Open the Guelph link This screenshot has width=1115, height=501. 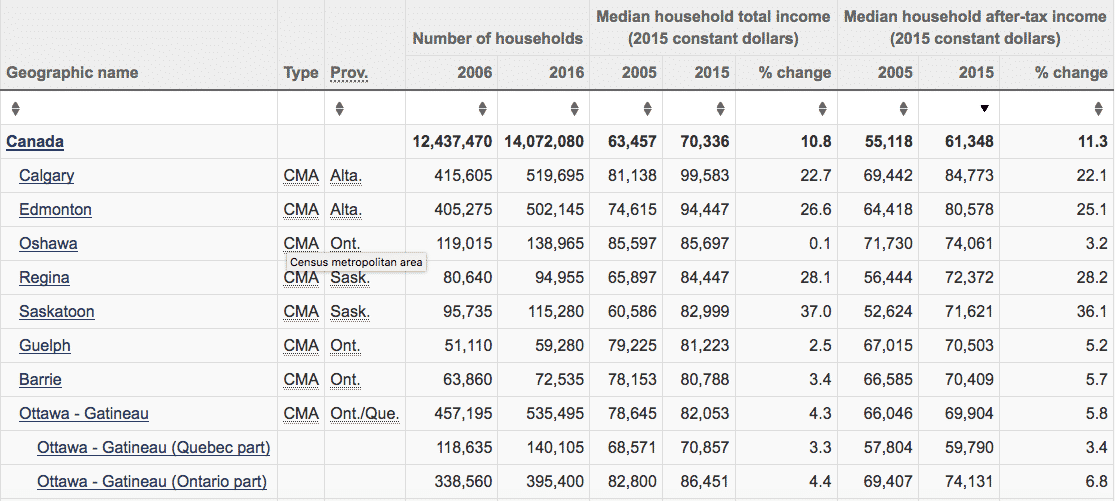(45, 345)
